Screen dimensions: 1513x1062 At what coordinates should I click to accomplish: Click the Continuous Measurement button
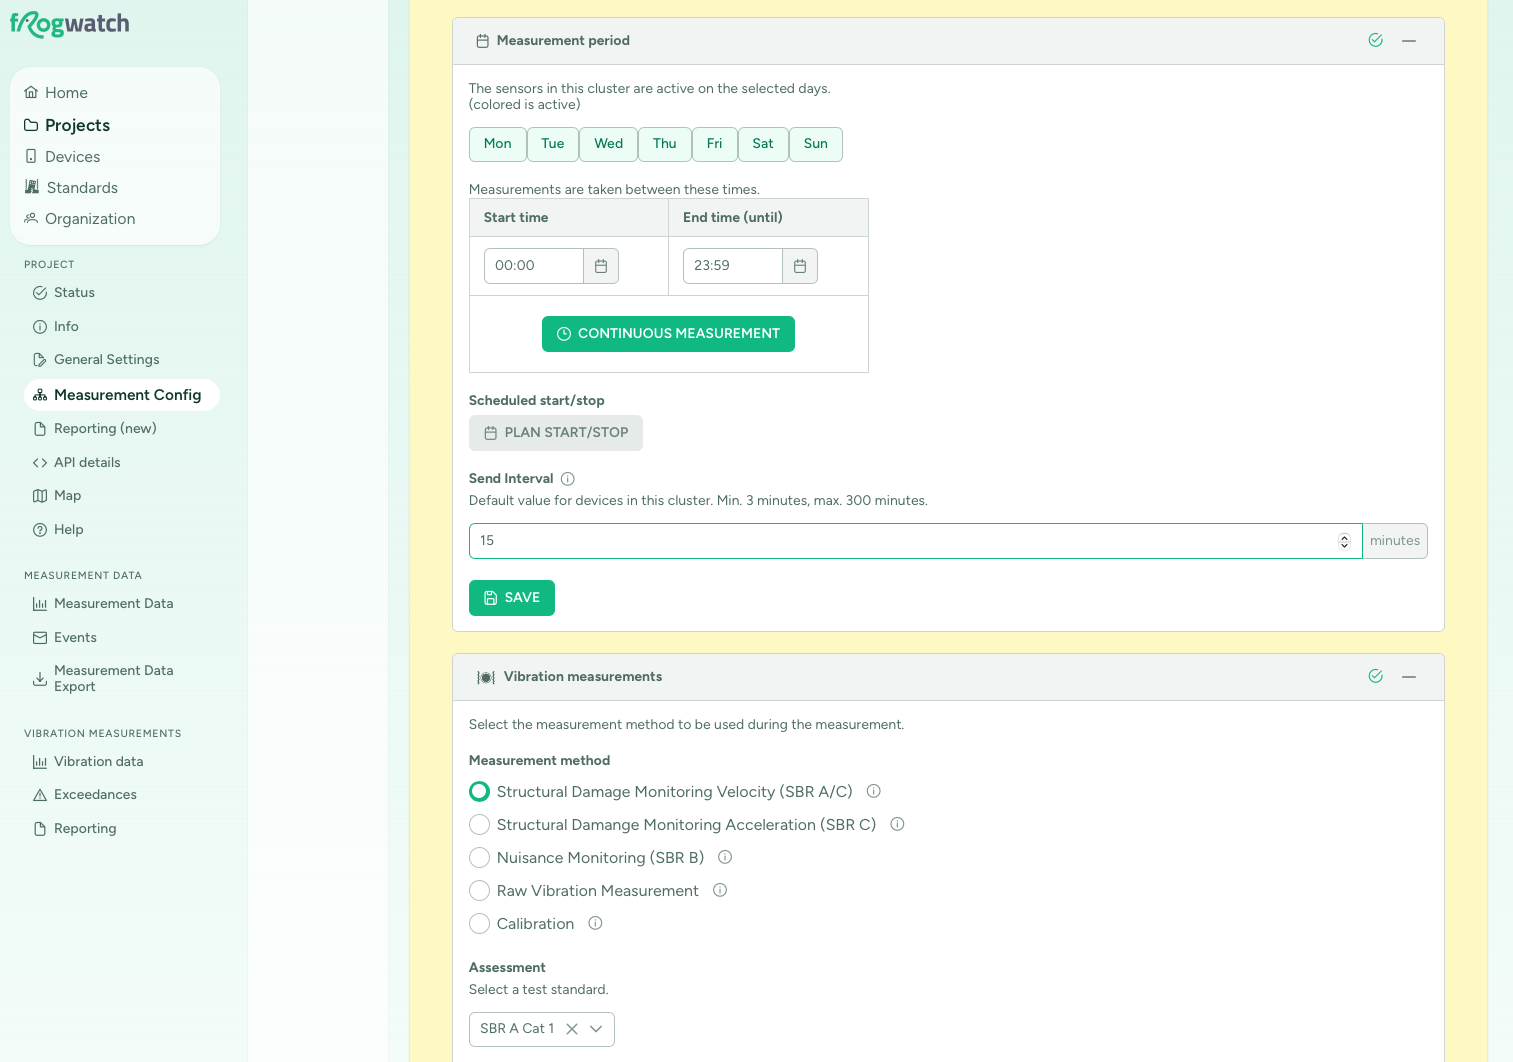pos(668,334)
